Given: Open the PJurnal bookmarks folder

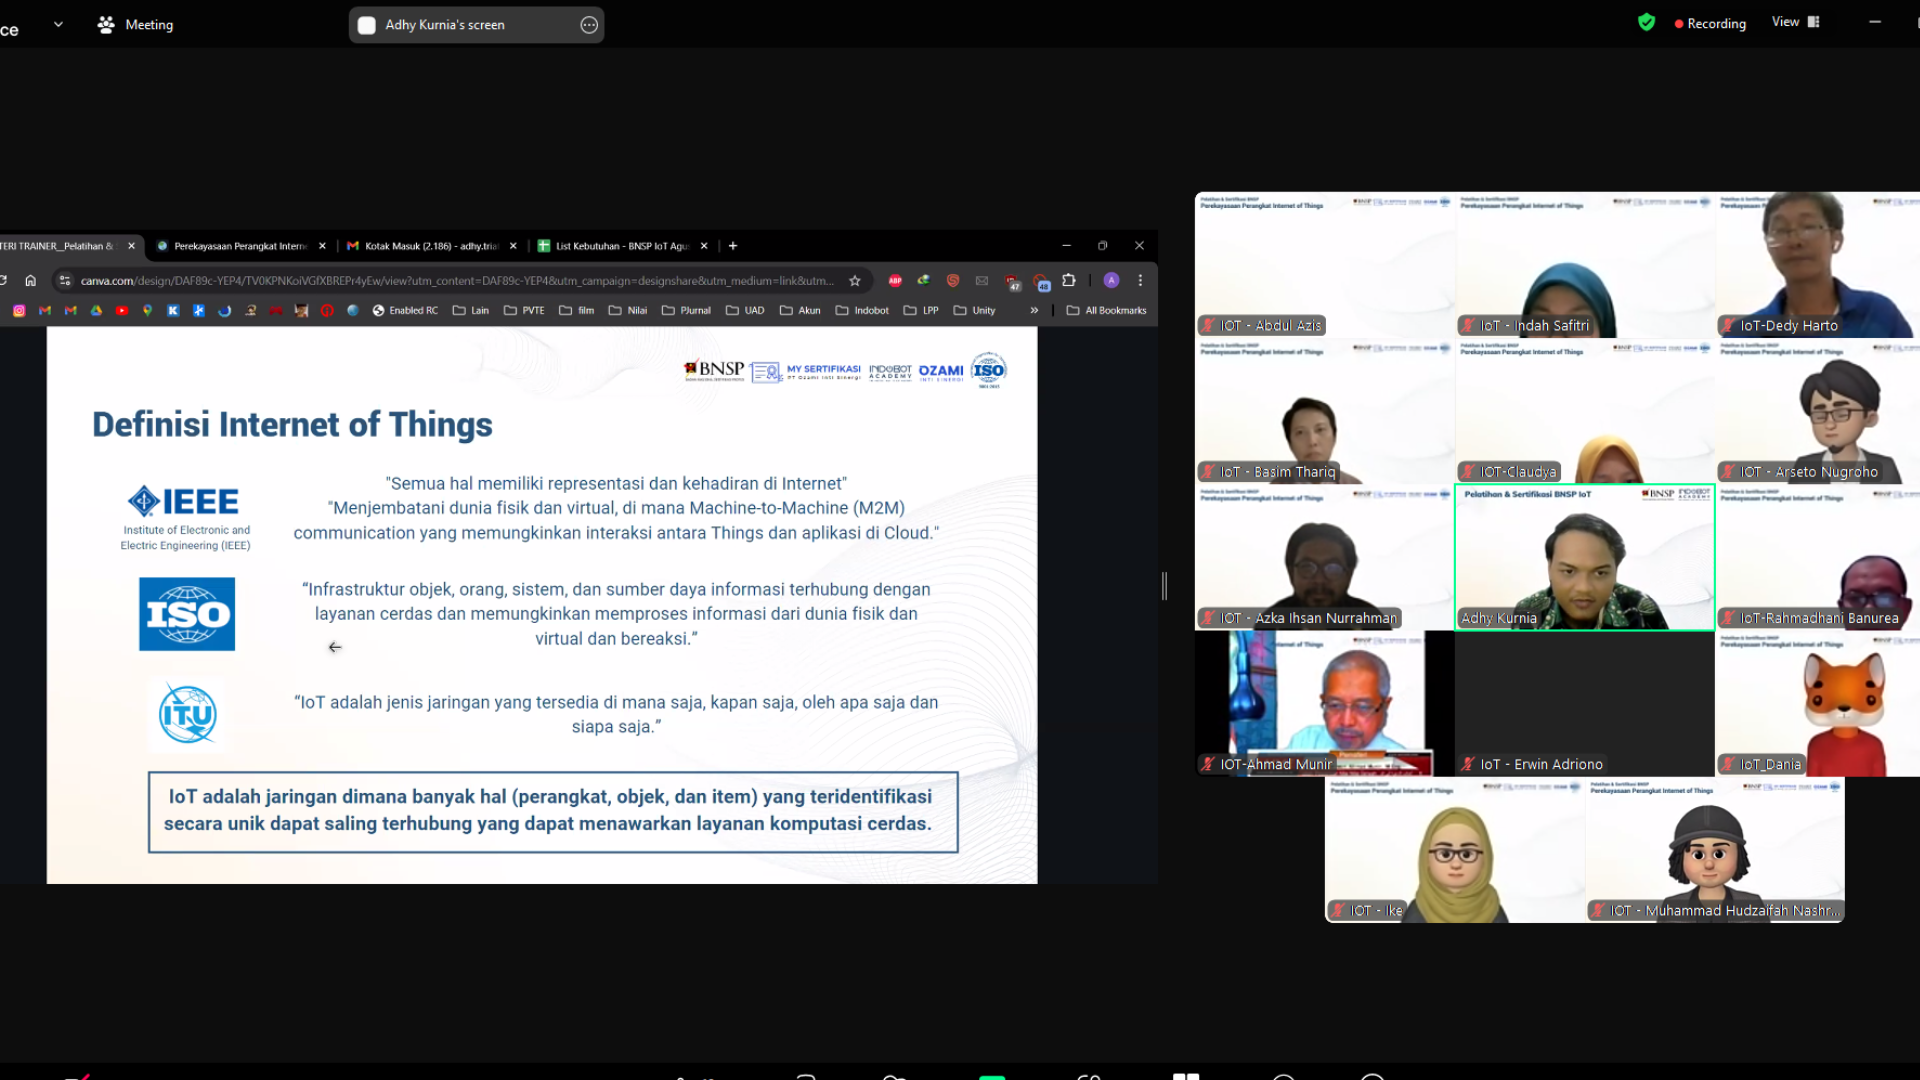Looking at the screenshot, I should click(686, 311).
